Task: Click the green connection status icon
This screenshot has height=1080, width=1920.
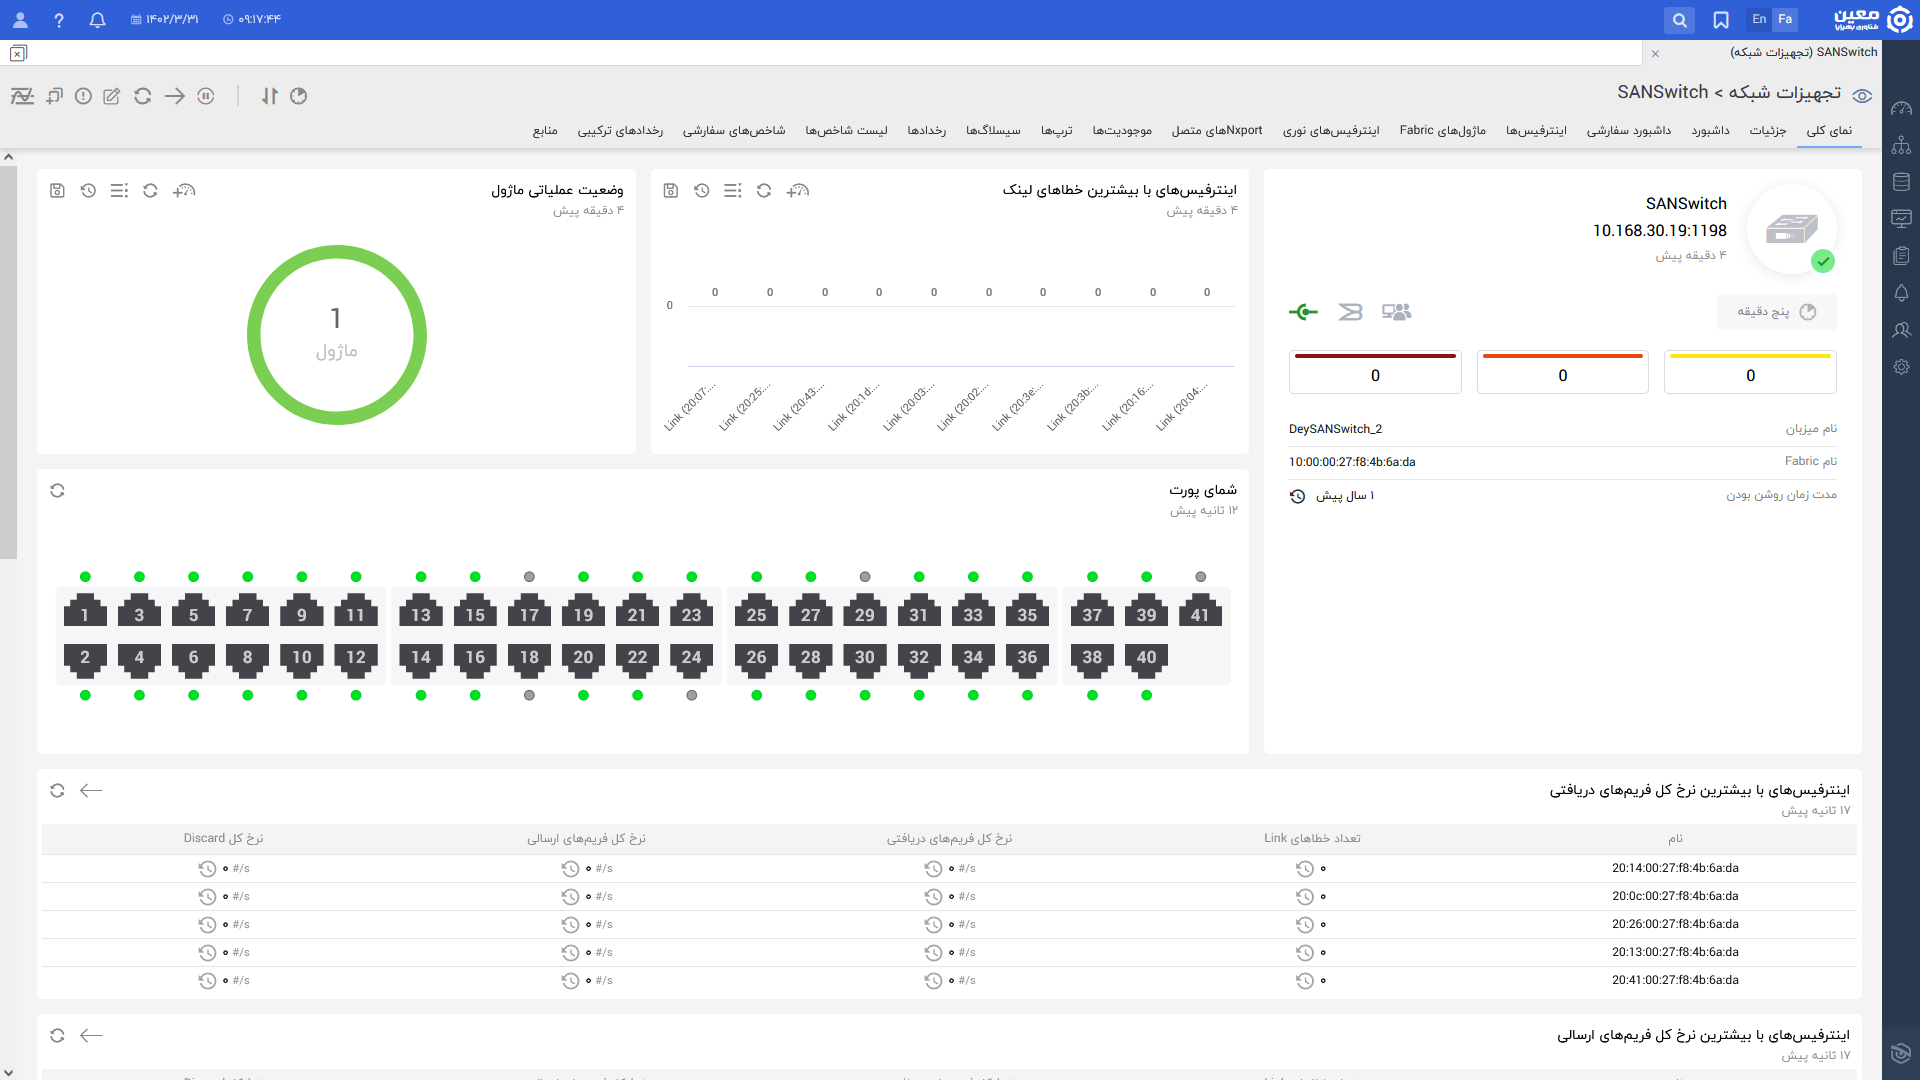Action: [x=1303, y=312]
